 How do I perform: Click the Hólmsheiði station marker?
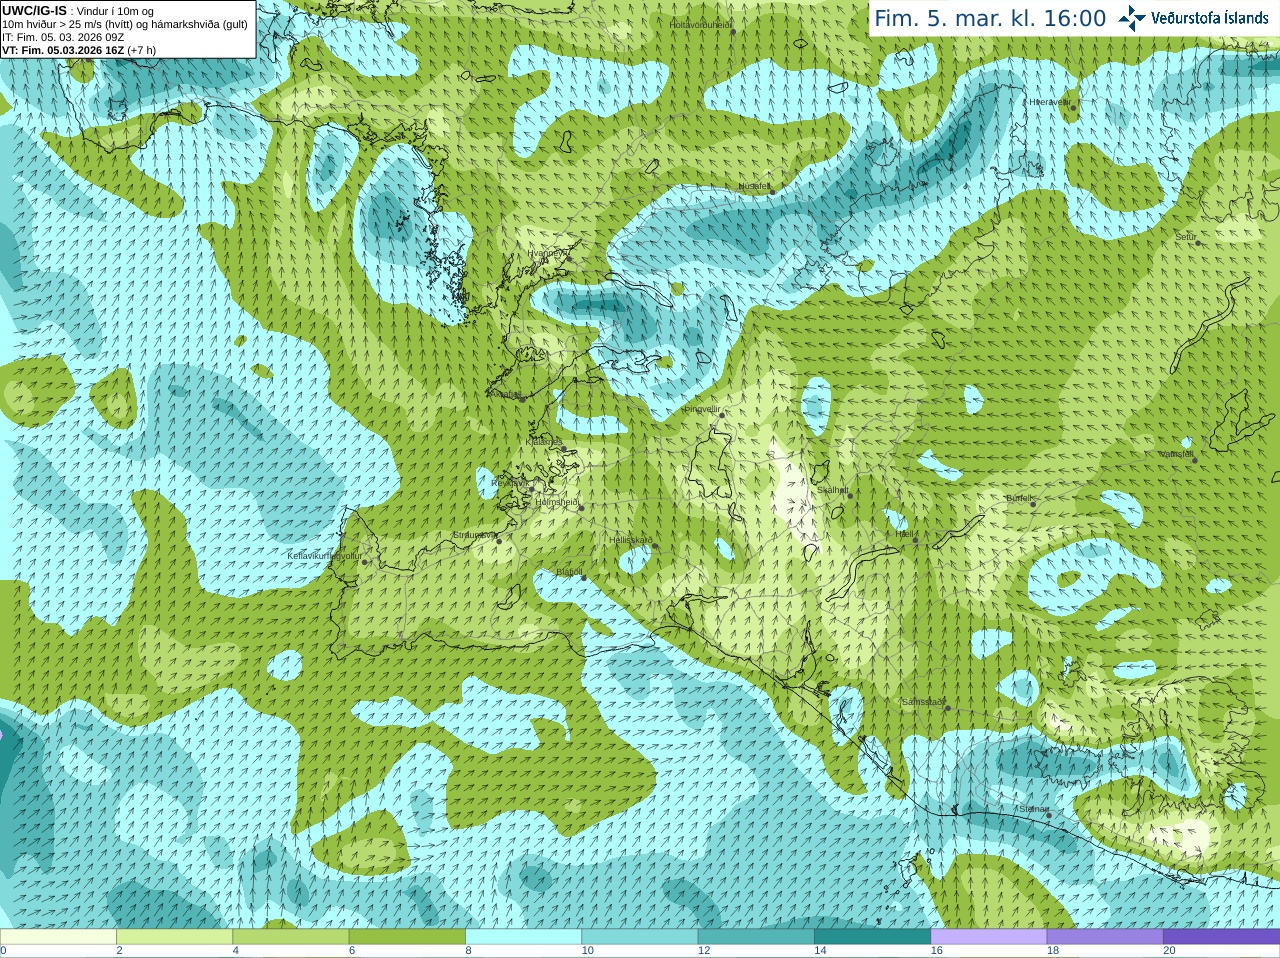pyautogui.click(x=581, y=508)
